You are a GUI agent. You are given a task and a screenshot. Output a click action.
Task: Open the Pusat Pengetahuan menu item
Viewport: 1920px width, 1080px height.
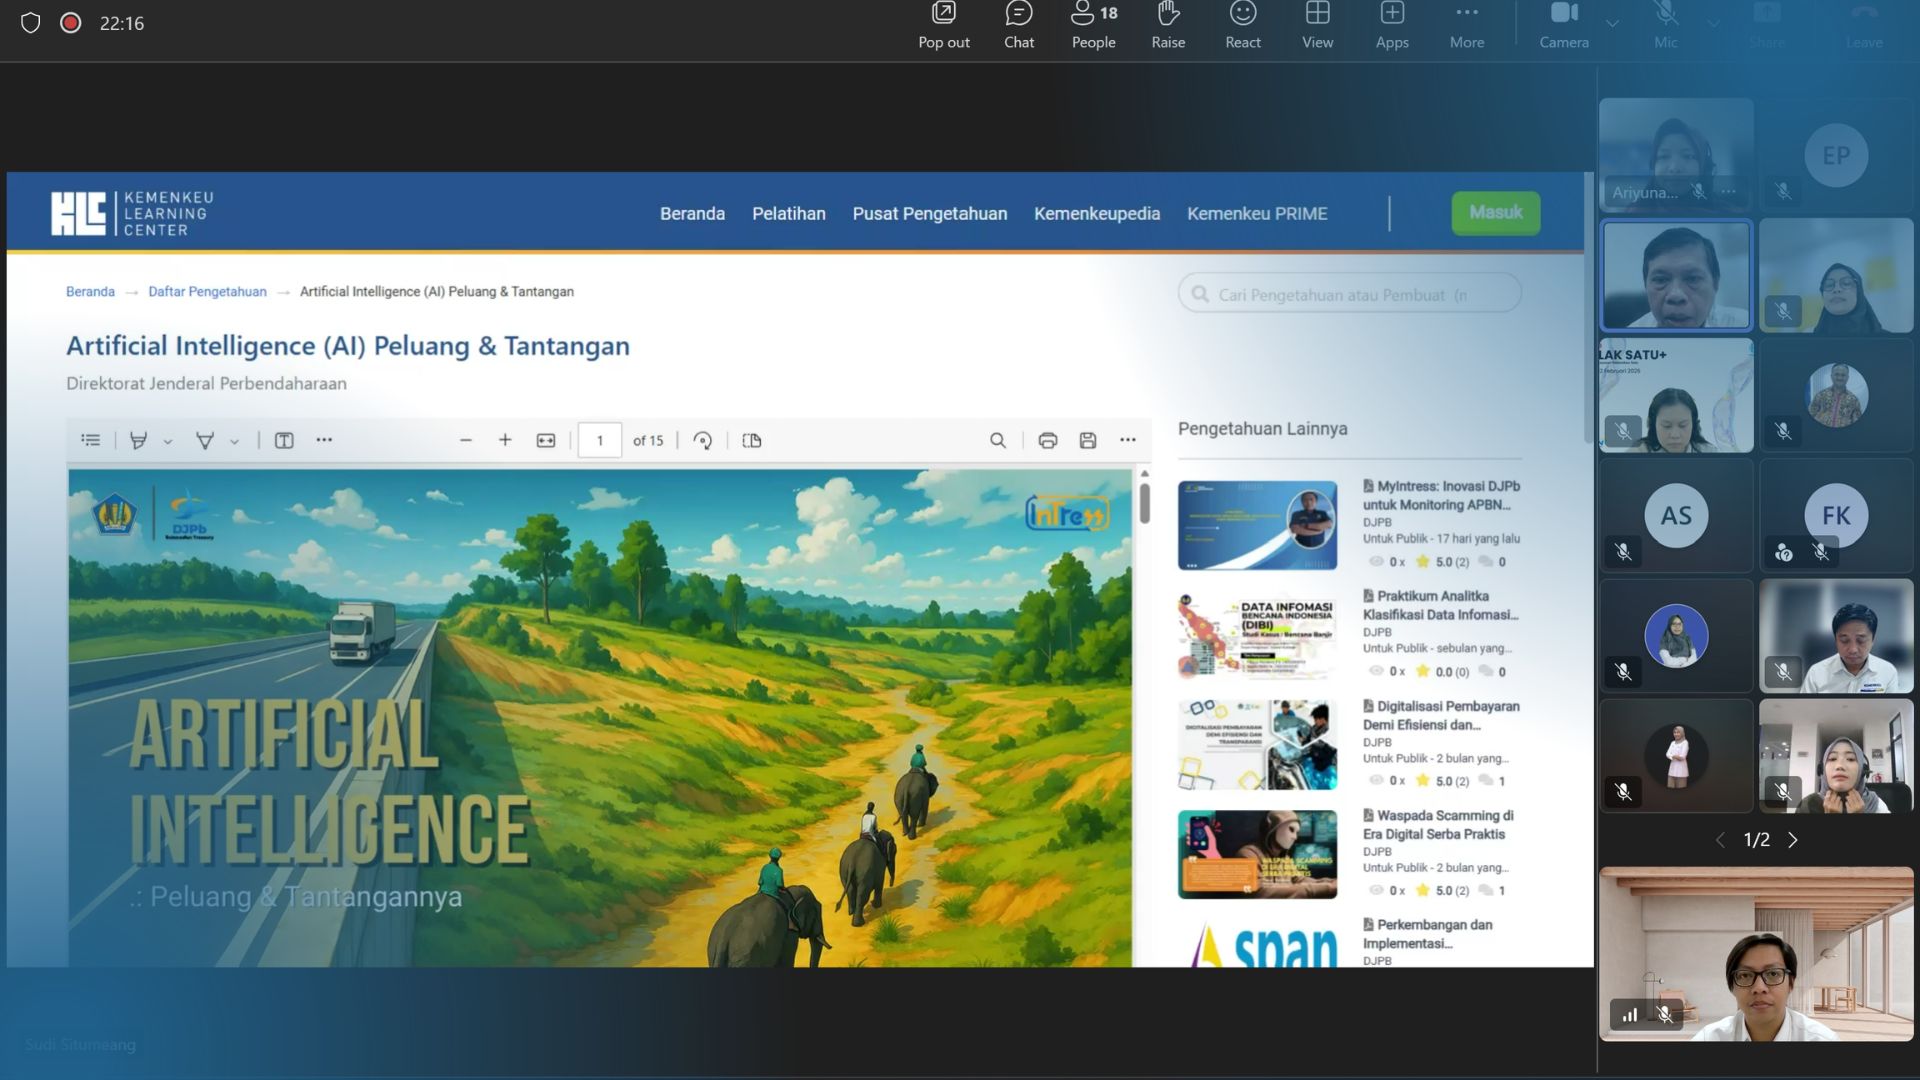[929, 213]
